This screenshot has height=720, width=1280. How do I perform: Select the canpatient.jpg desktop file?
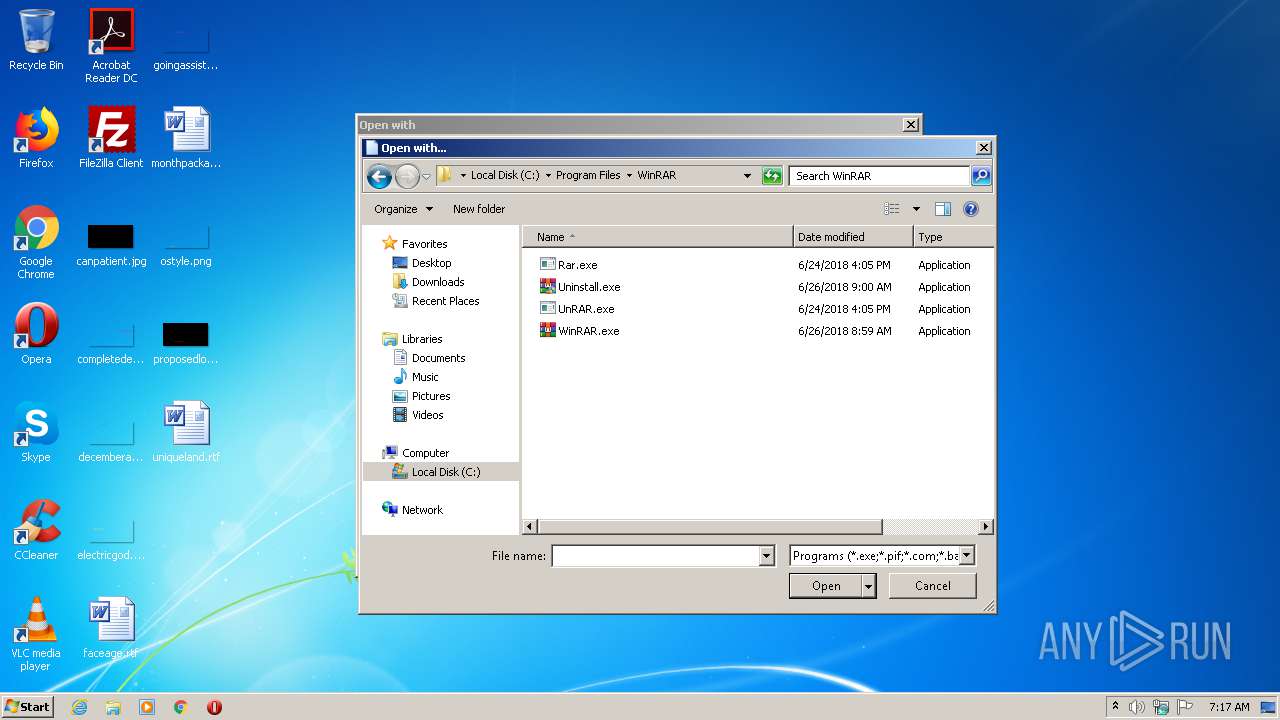click(111, 243)
